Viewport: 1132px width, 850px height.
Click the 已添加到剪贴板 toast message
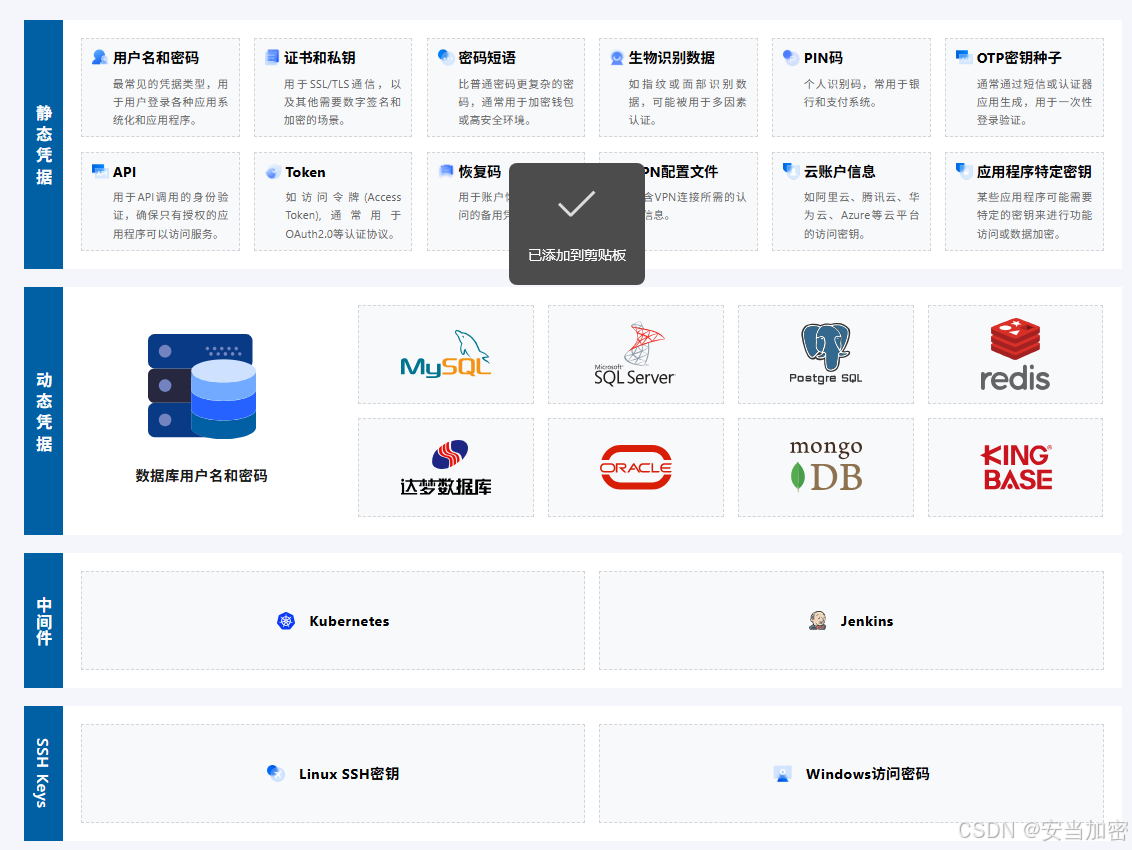(x=577, y=255)
